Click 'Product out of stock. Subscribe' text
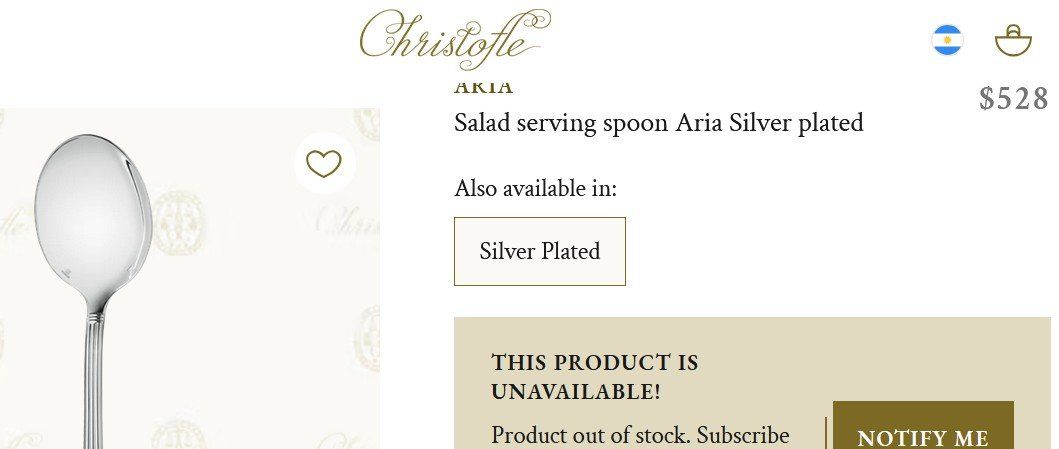Image resolution: width=1059 pixels, height=449 pixels. pyautogui.click(x=640, y=435)
